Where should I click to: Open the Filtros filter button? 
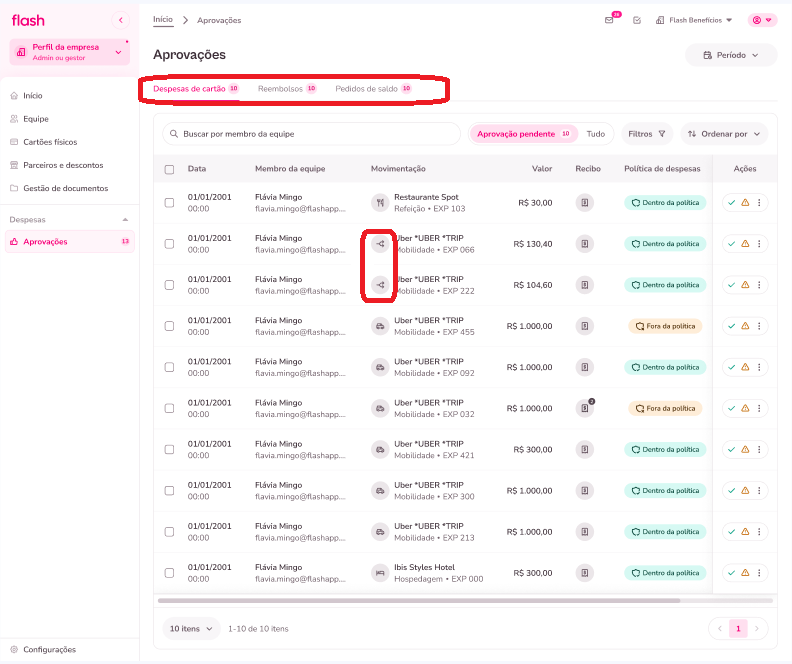click(647, 134)
